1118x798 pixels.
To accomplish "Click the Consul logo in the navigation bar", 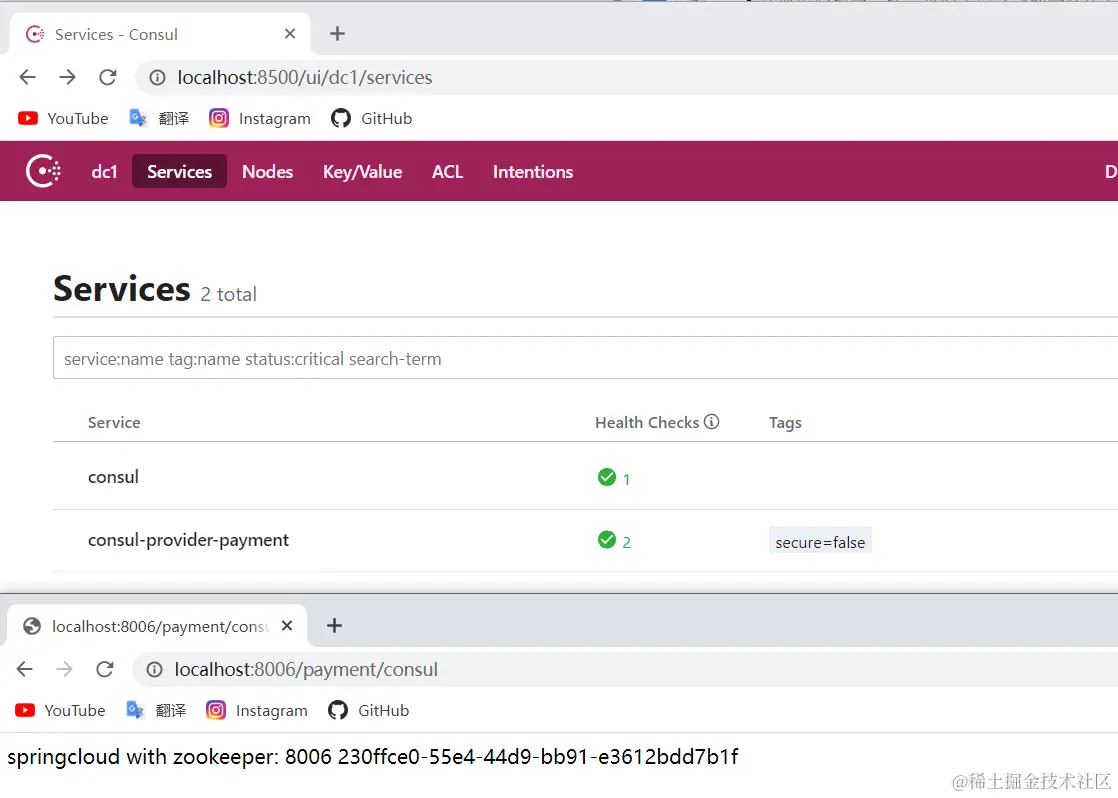I will click(x=43, y=171).
